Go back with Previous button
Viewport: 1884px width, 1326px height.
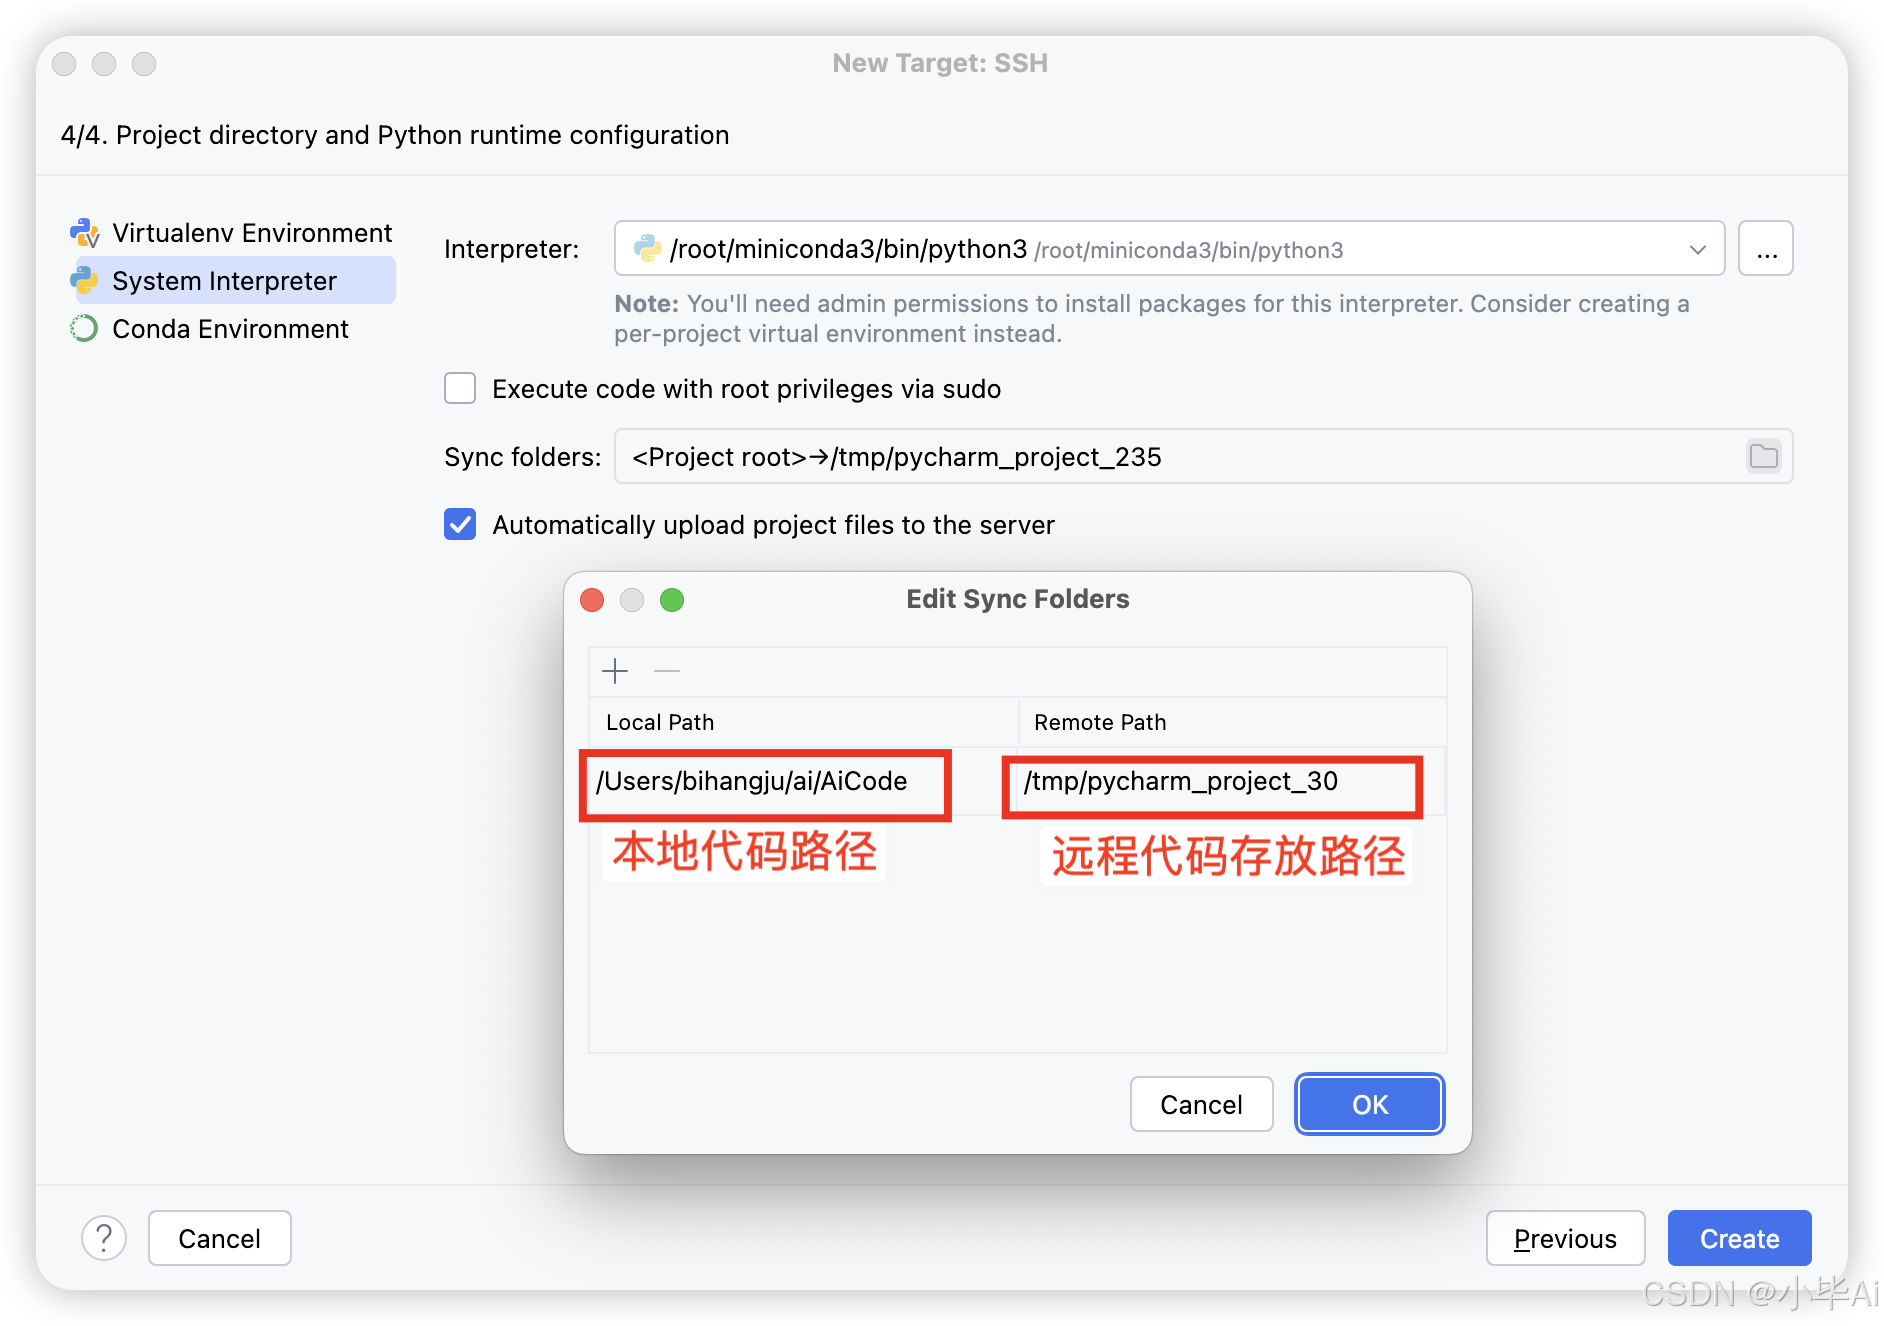coord(1565,1238)
